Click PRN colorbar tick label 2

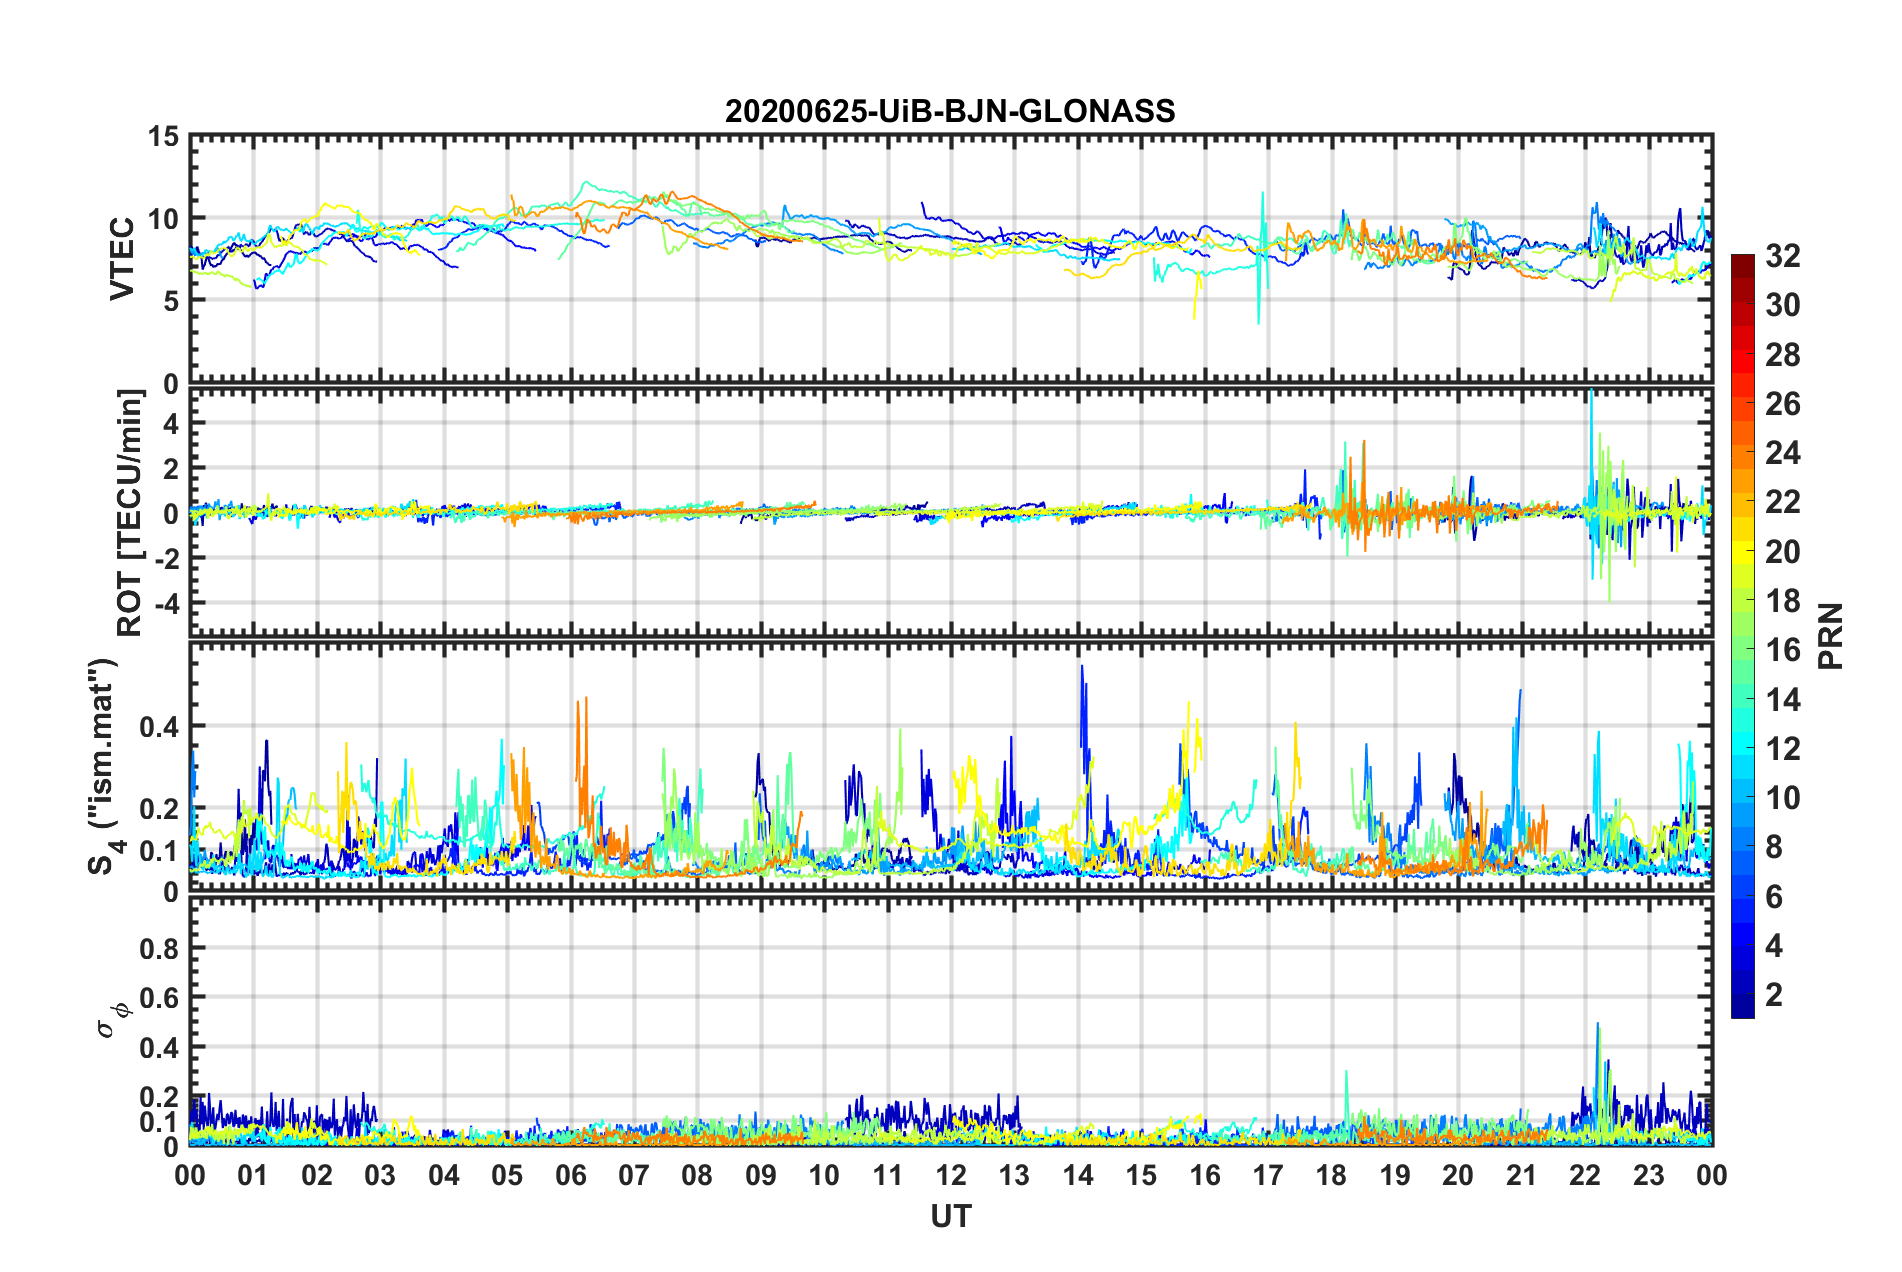(1774, 995)
